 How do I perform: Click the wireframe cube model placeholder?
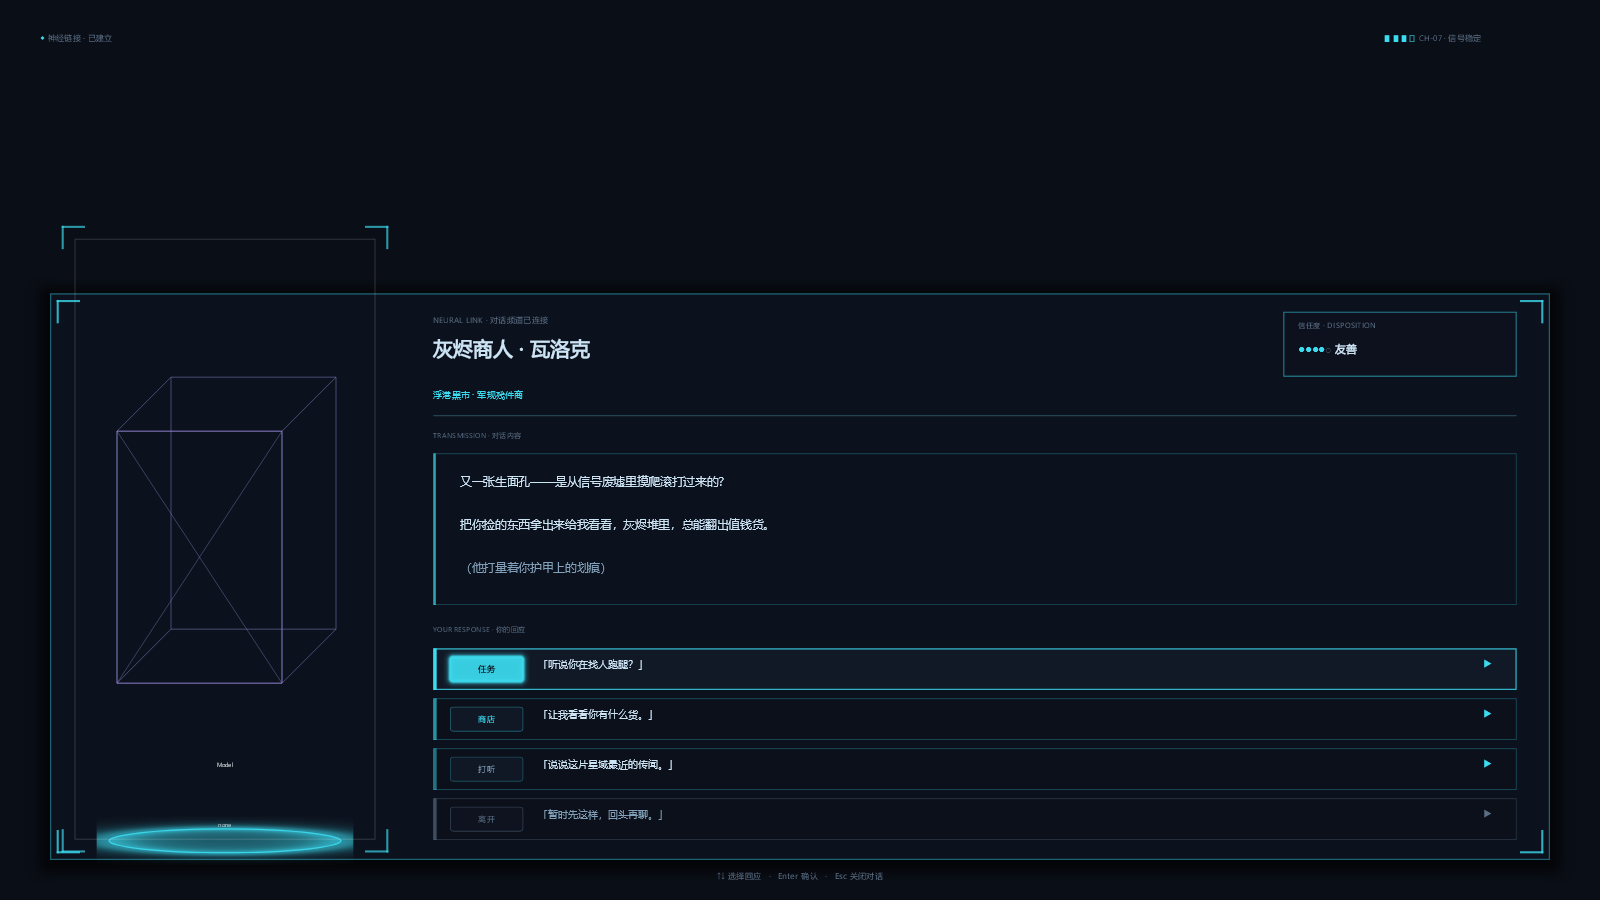click(x=226, y=530)
